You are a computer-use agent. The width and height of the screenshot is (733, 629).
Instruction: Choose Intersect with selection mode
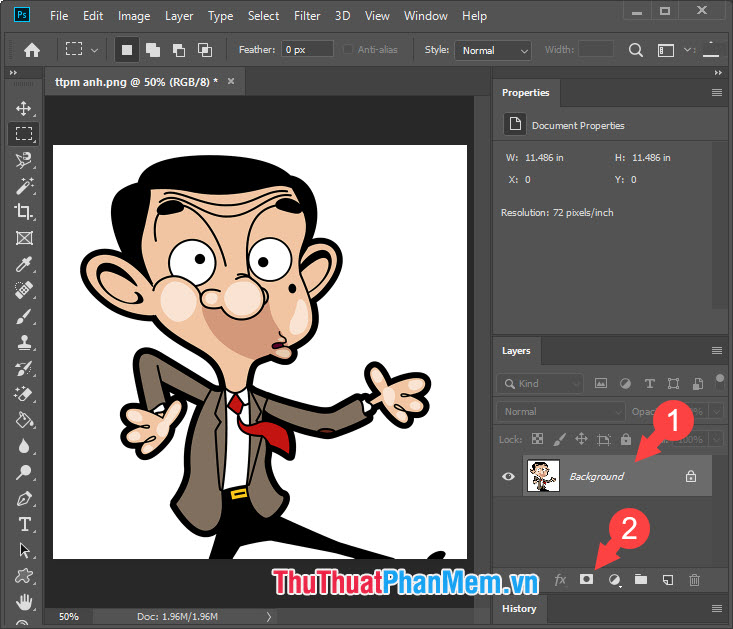point(205,50)
